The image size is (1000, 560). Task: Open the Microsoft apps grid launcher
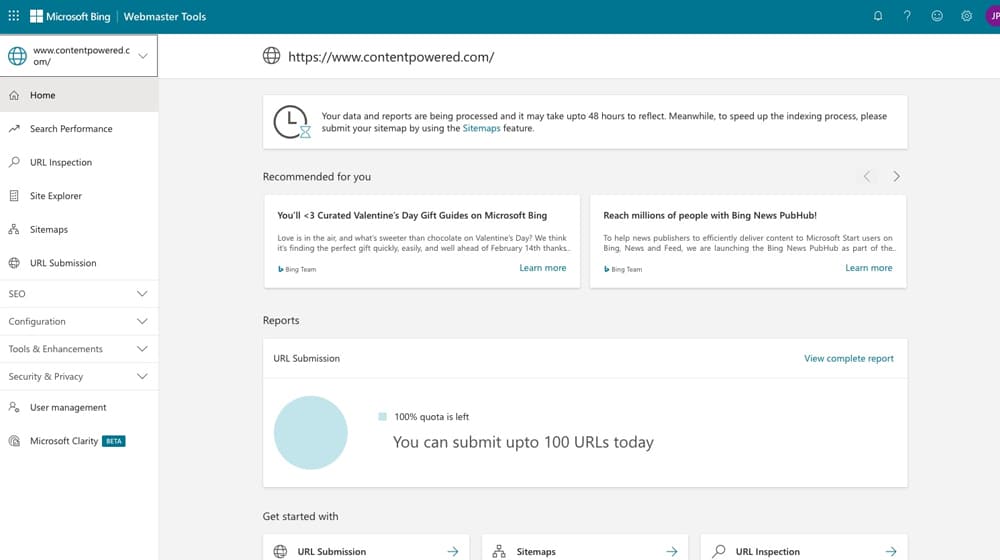pyautogui.click(x=13, y=16)
